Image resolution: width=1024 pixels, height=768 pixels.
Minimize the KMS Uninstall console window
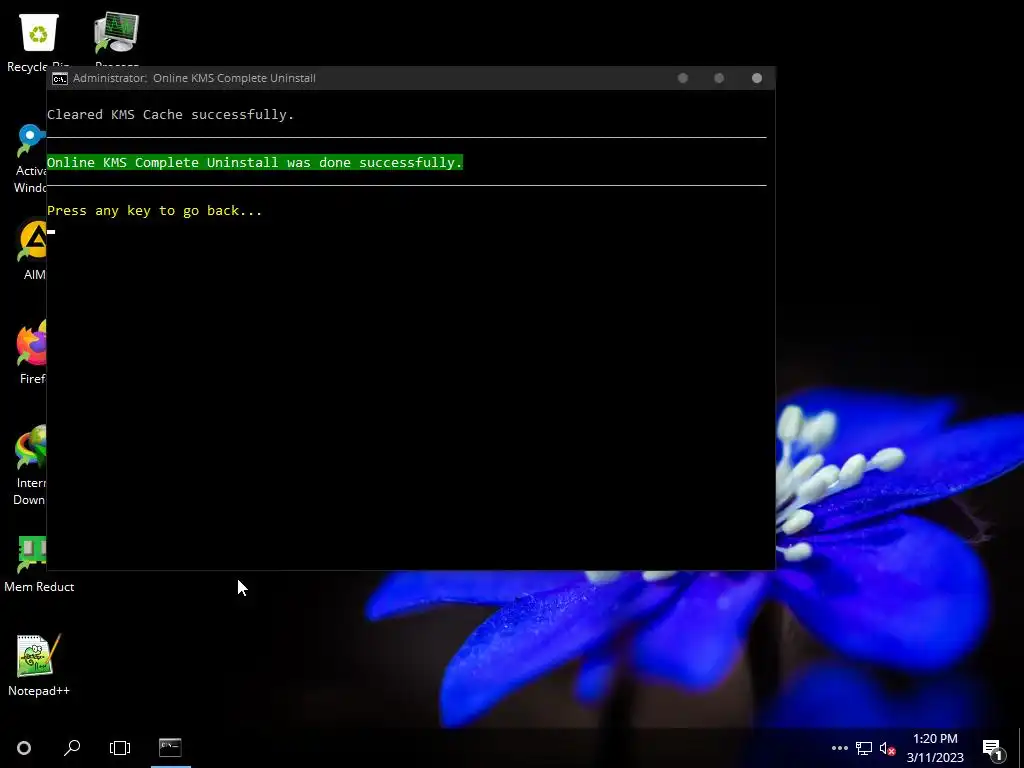682,78
